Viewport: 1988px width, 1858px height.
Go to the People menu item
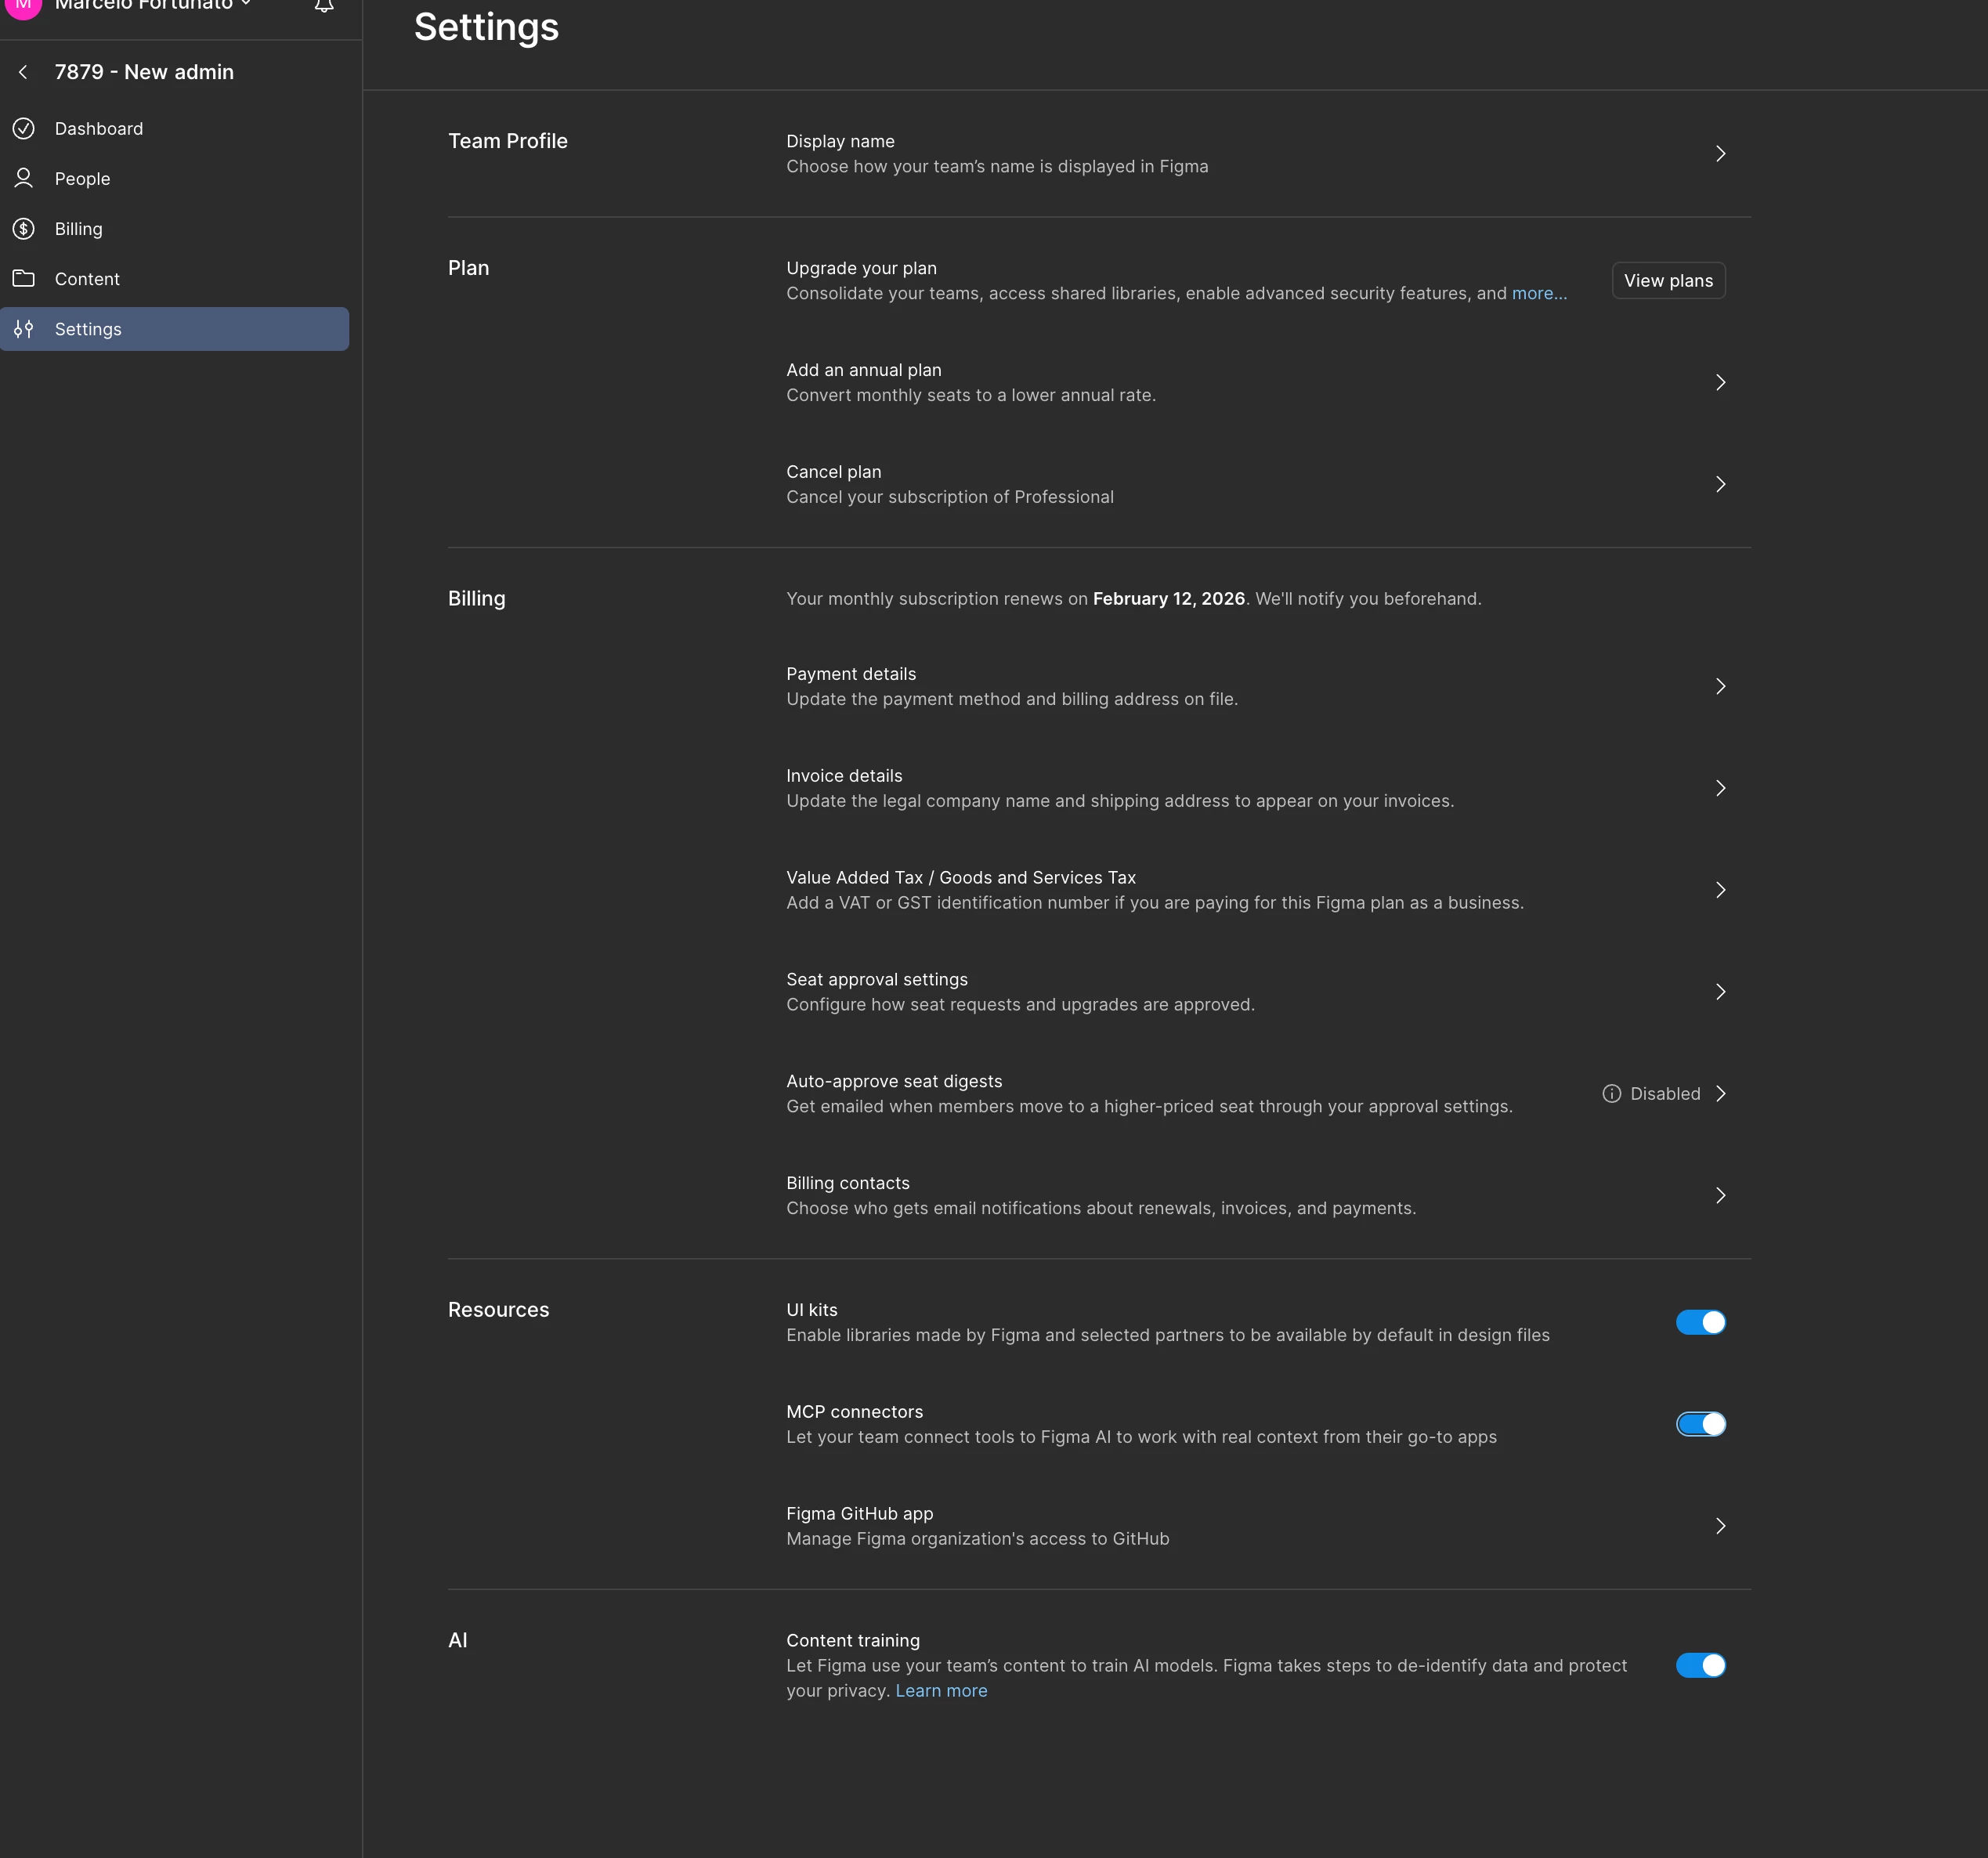coord(82,179)
